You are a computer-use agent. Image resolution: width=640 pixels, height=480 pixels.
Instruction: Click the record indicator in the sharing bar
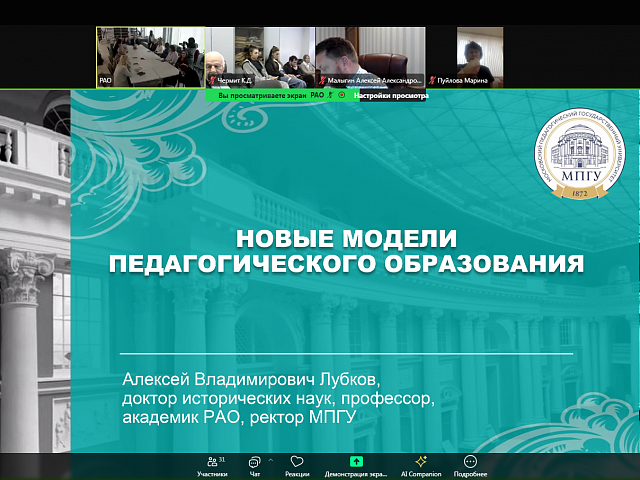tap(342, 96)
